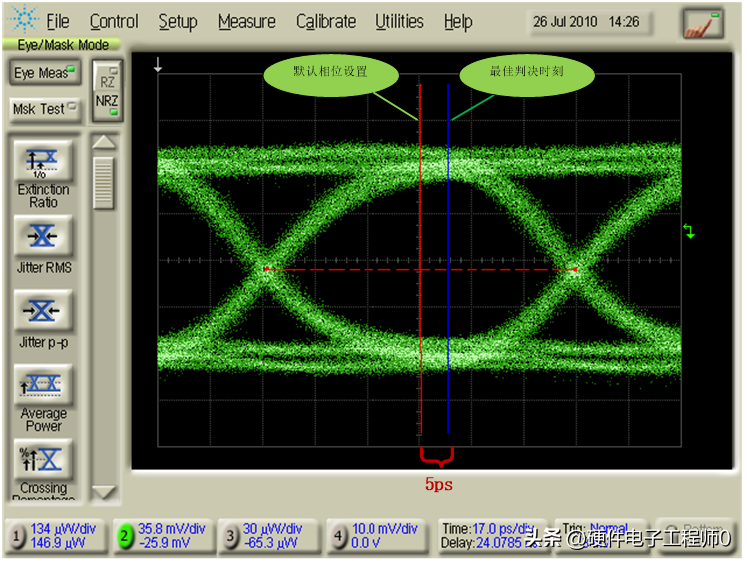Toggle channel 2 green button
747x564 pixels.
point(125,536)
